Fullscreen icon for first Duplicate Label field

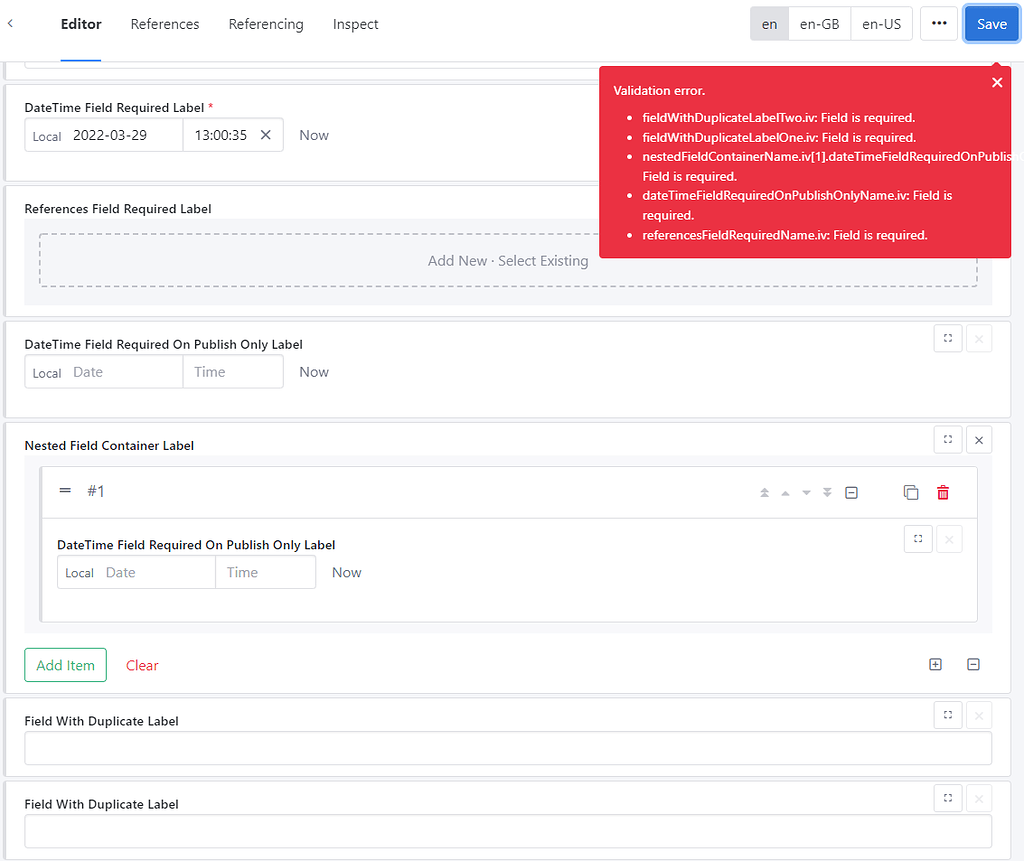point(947,715)
